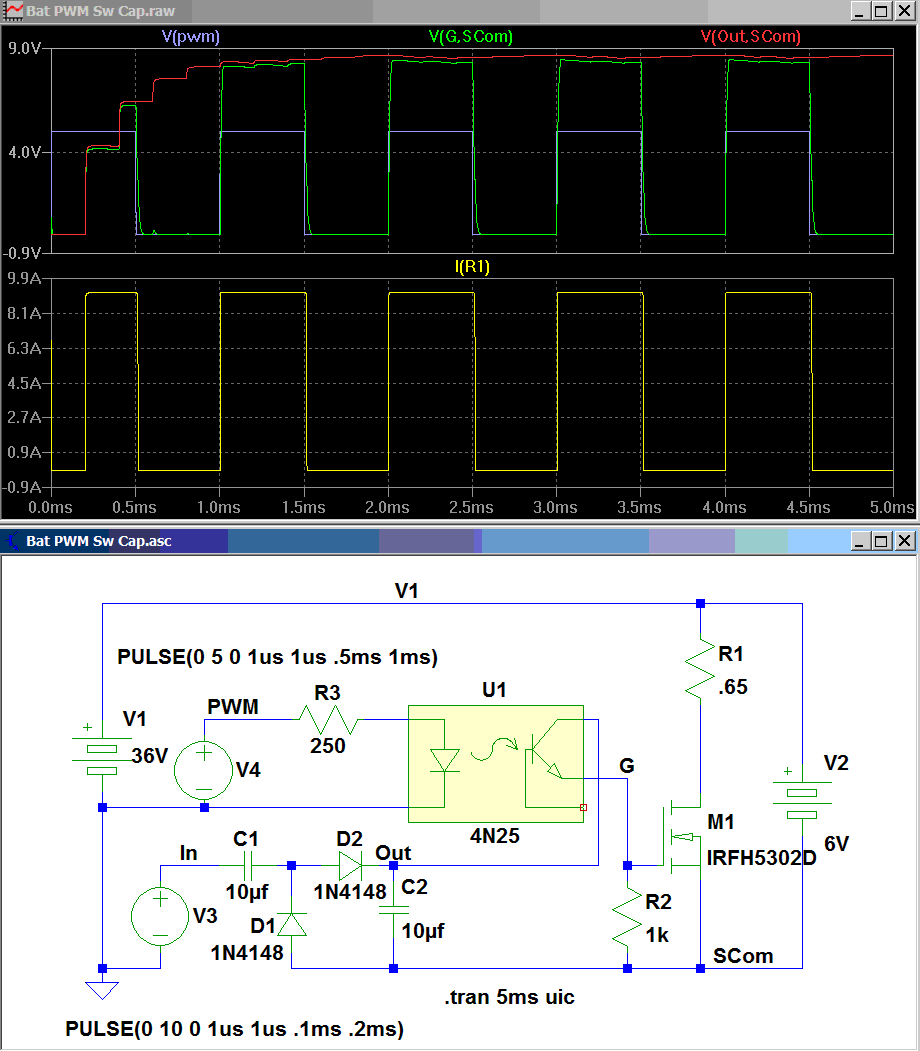Click the 4N25 part label
The height and width of the screenshot is (1051, 920).
coord(495,836)
